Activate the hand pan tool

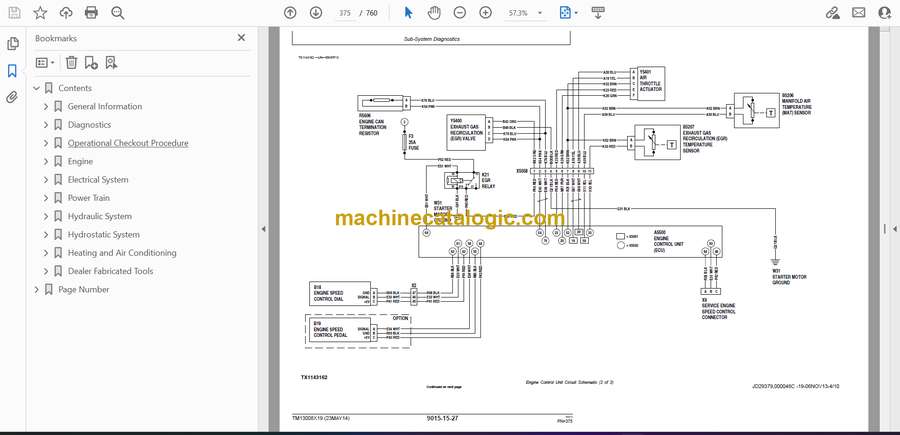435,13
